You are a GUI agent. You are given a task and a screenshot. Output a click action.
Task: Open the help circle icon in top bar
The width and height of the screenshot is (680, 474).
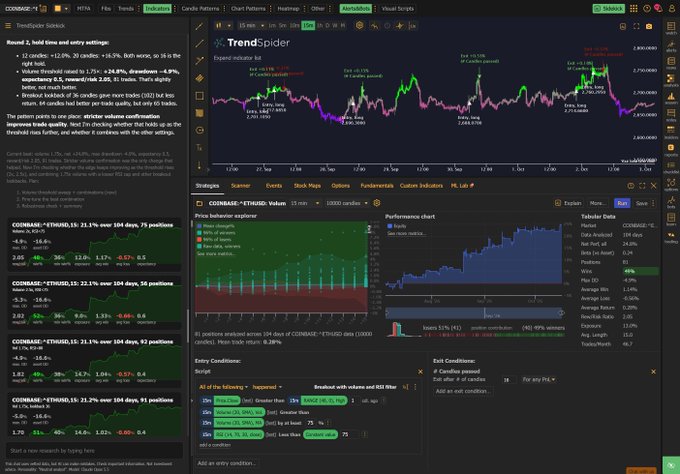pyautogui.click(x=647, y=8)
